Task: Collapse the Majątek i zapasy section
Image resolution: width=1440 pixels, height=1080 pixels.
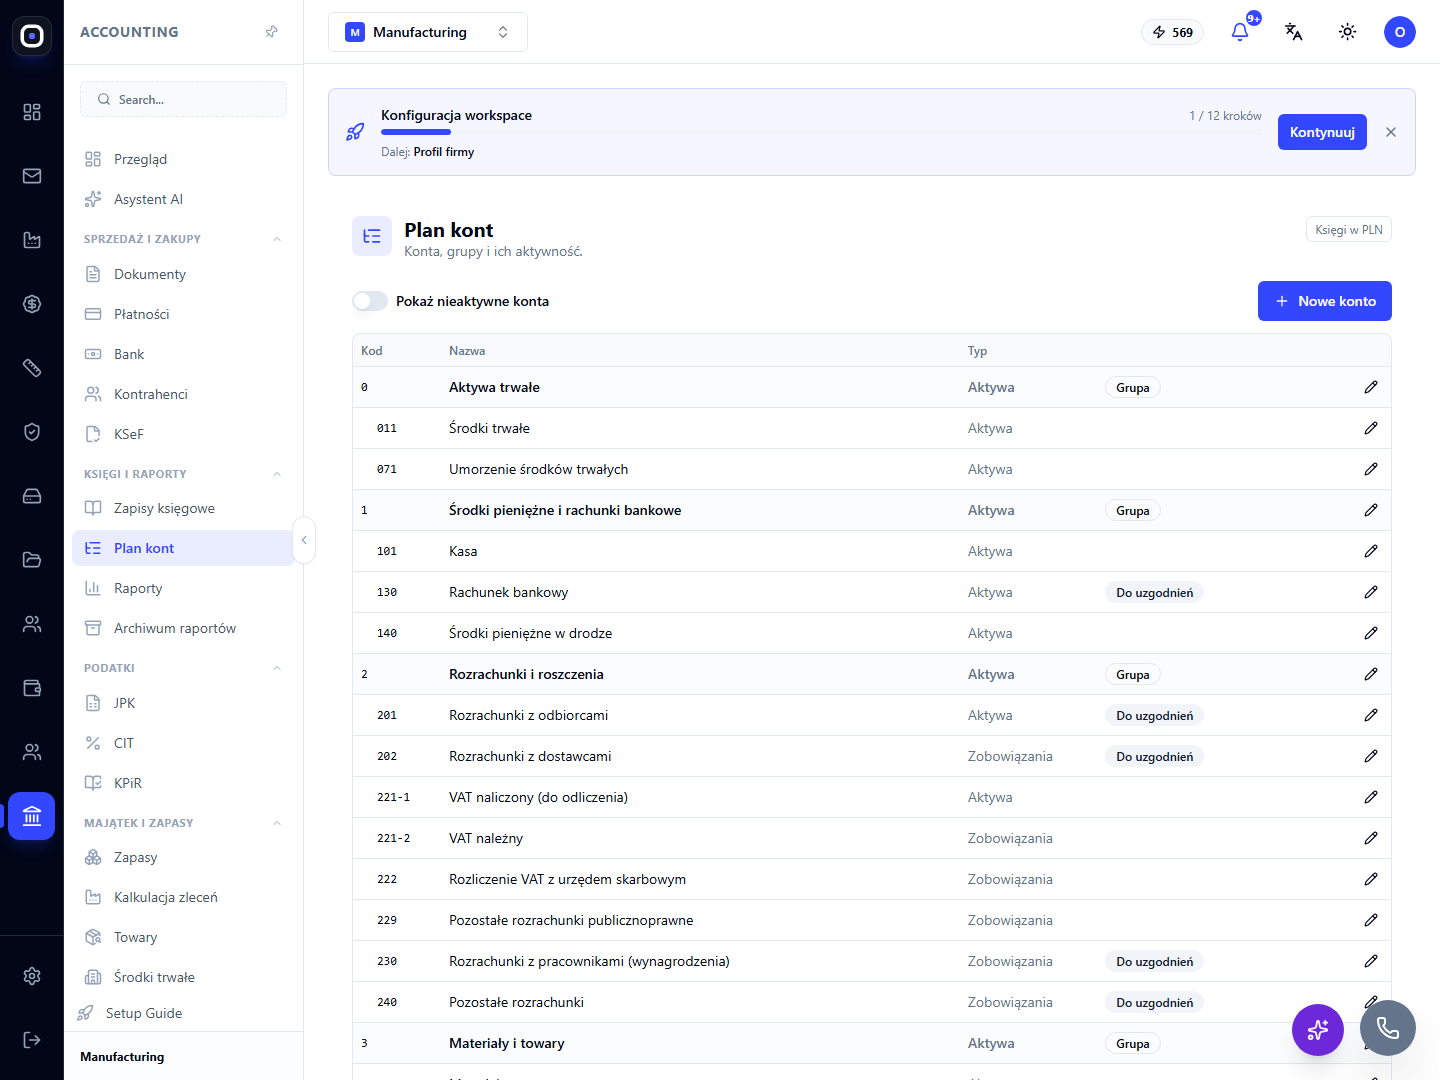Action: (277, 823)
